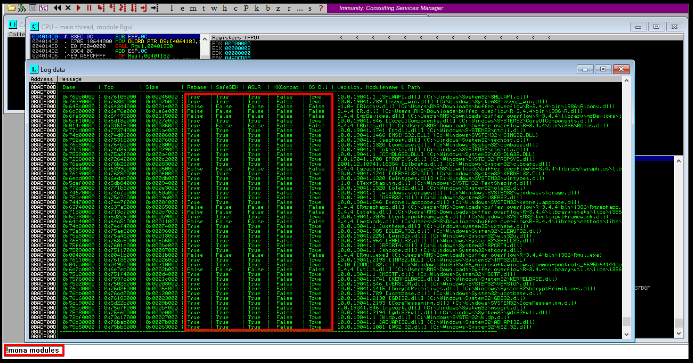Click the Message column header in Log data
Screen dimensions: 693x363
[339, 79]
